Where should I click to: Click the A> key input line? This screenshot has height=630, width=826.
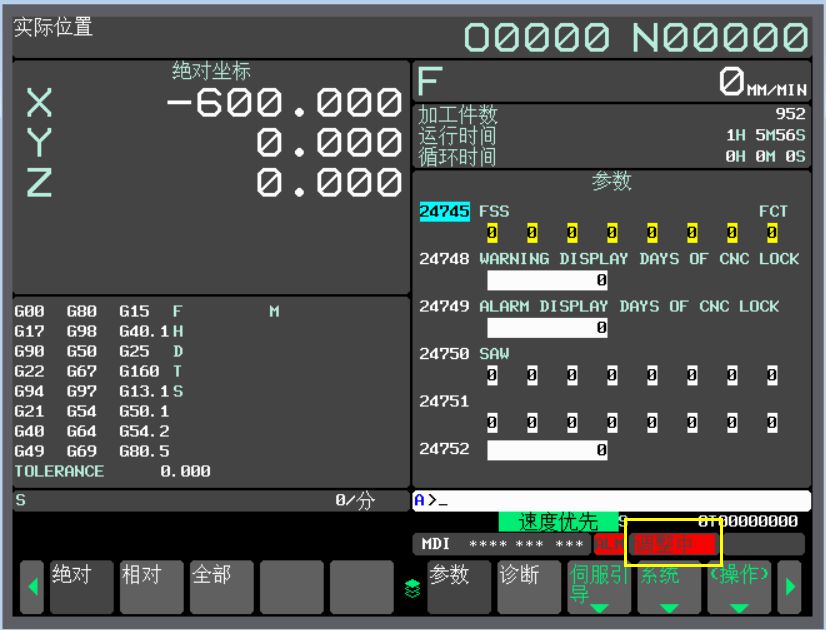611,500
